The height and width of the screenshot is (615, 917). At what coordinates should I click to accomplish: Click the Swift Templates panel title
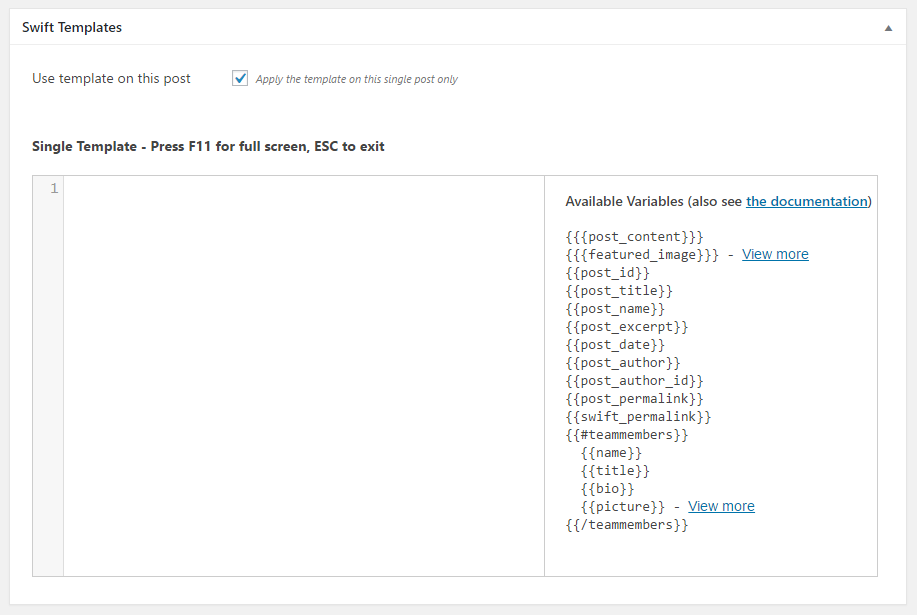(72, 27)
